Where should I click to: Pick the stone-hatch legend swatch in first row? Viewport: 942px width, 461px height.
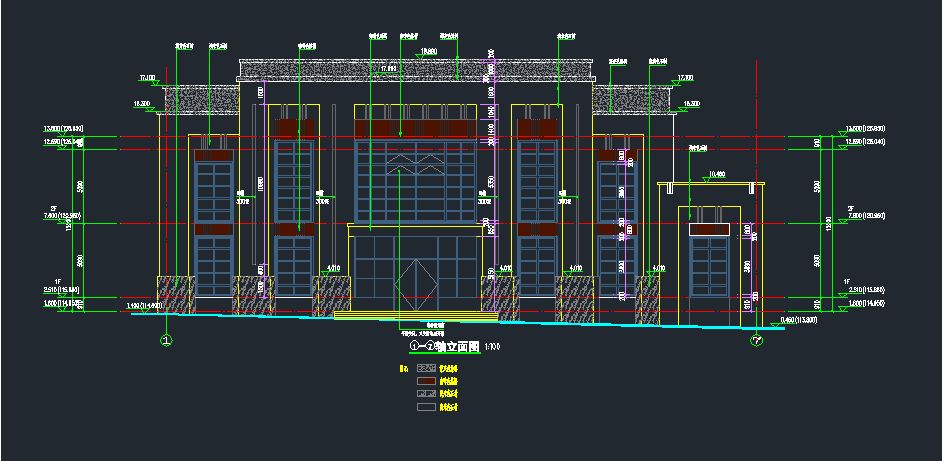[426, 368]
